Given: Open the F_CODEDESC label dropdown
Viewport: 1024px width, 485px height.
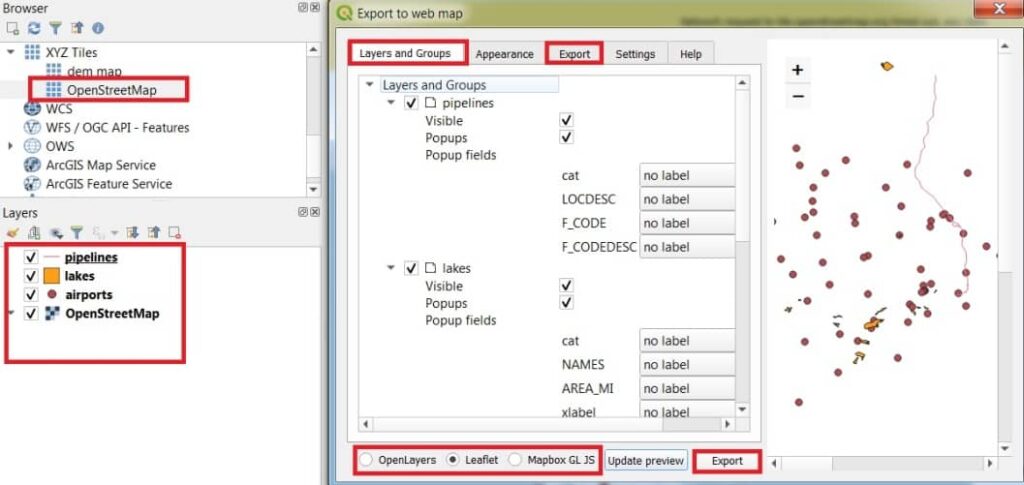Looking at the screenshot, I should tap(688, 247).
